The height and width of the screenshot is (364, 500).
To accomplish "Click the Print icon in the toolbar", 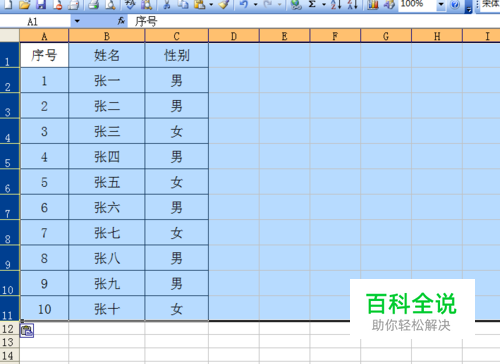I will click(73, 4).
